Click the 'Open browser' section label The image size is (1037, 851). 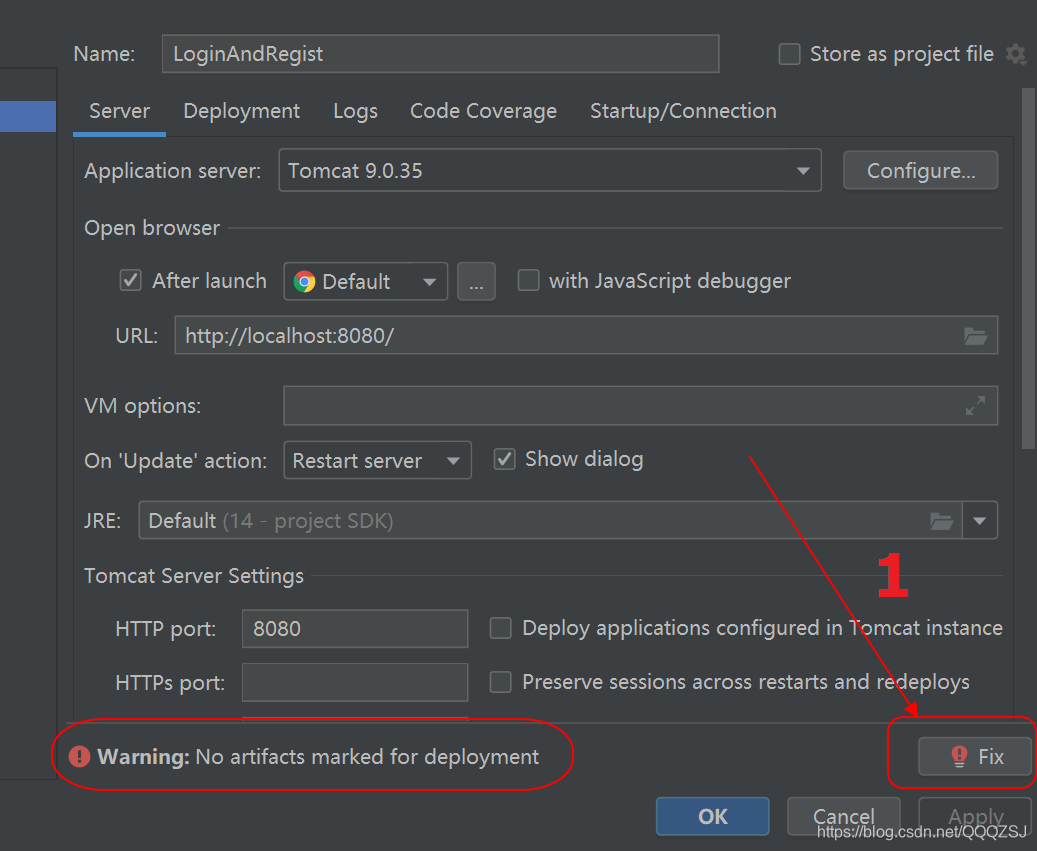(x=152, y=228)
